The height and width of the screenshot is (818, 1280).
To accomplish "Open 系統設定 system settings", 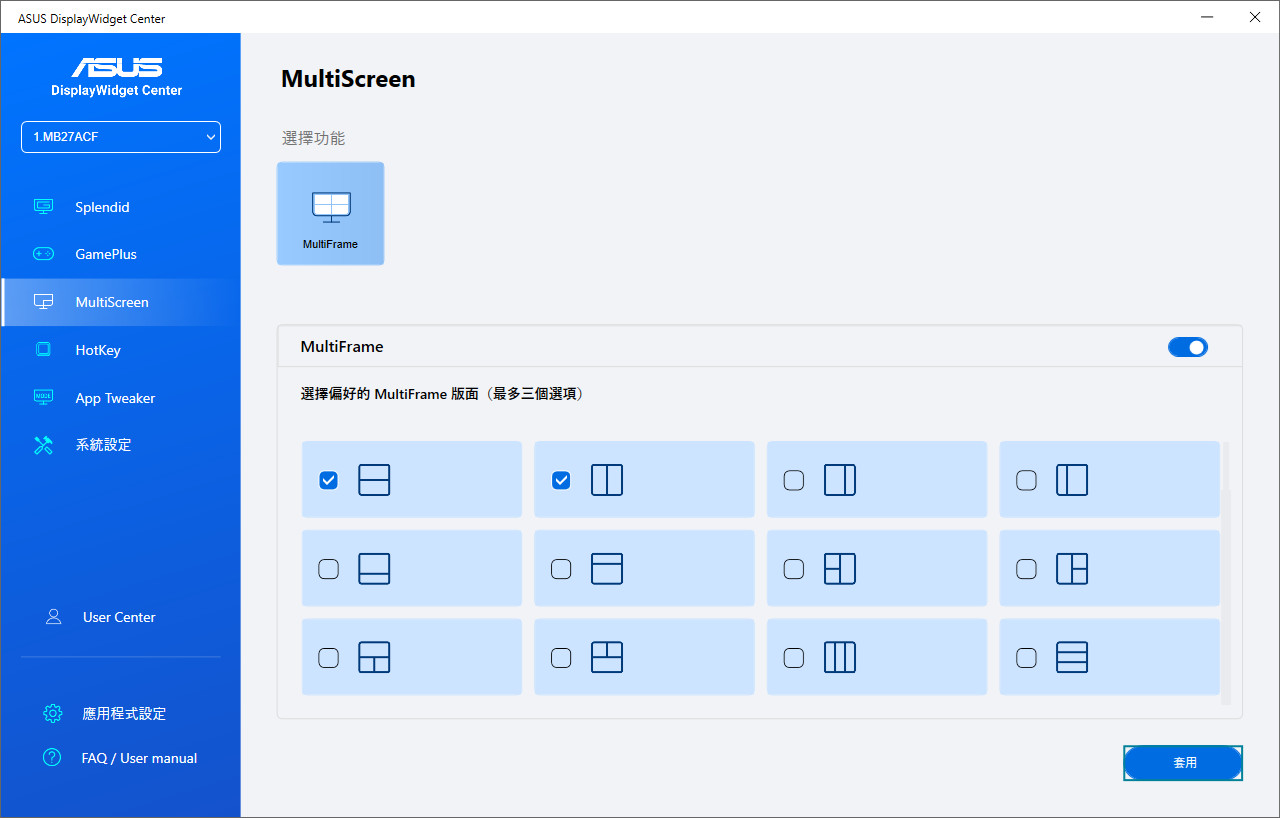I will click(x=121, y=445).
